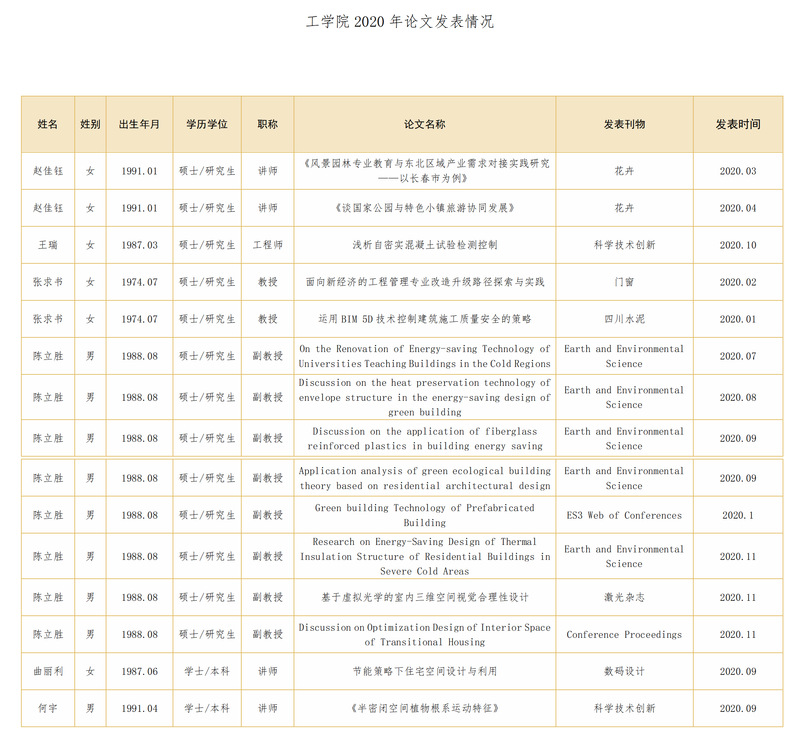799x741 pixels.
Task: Select the paper Green building Technology of Prefabricated Building
Action: (425, 515)
